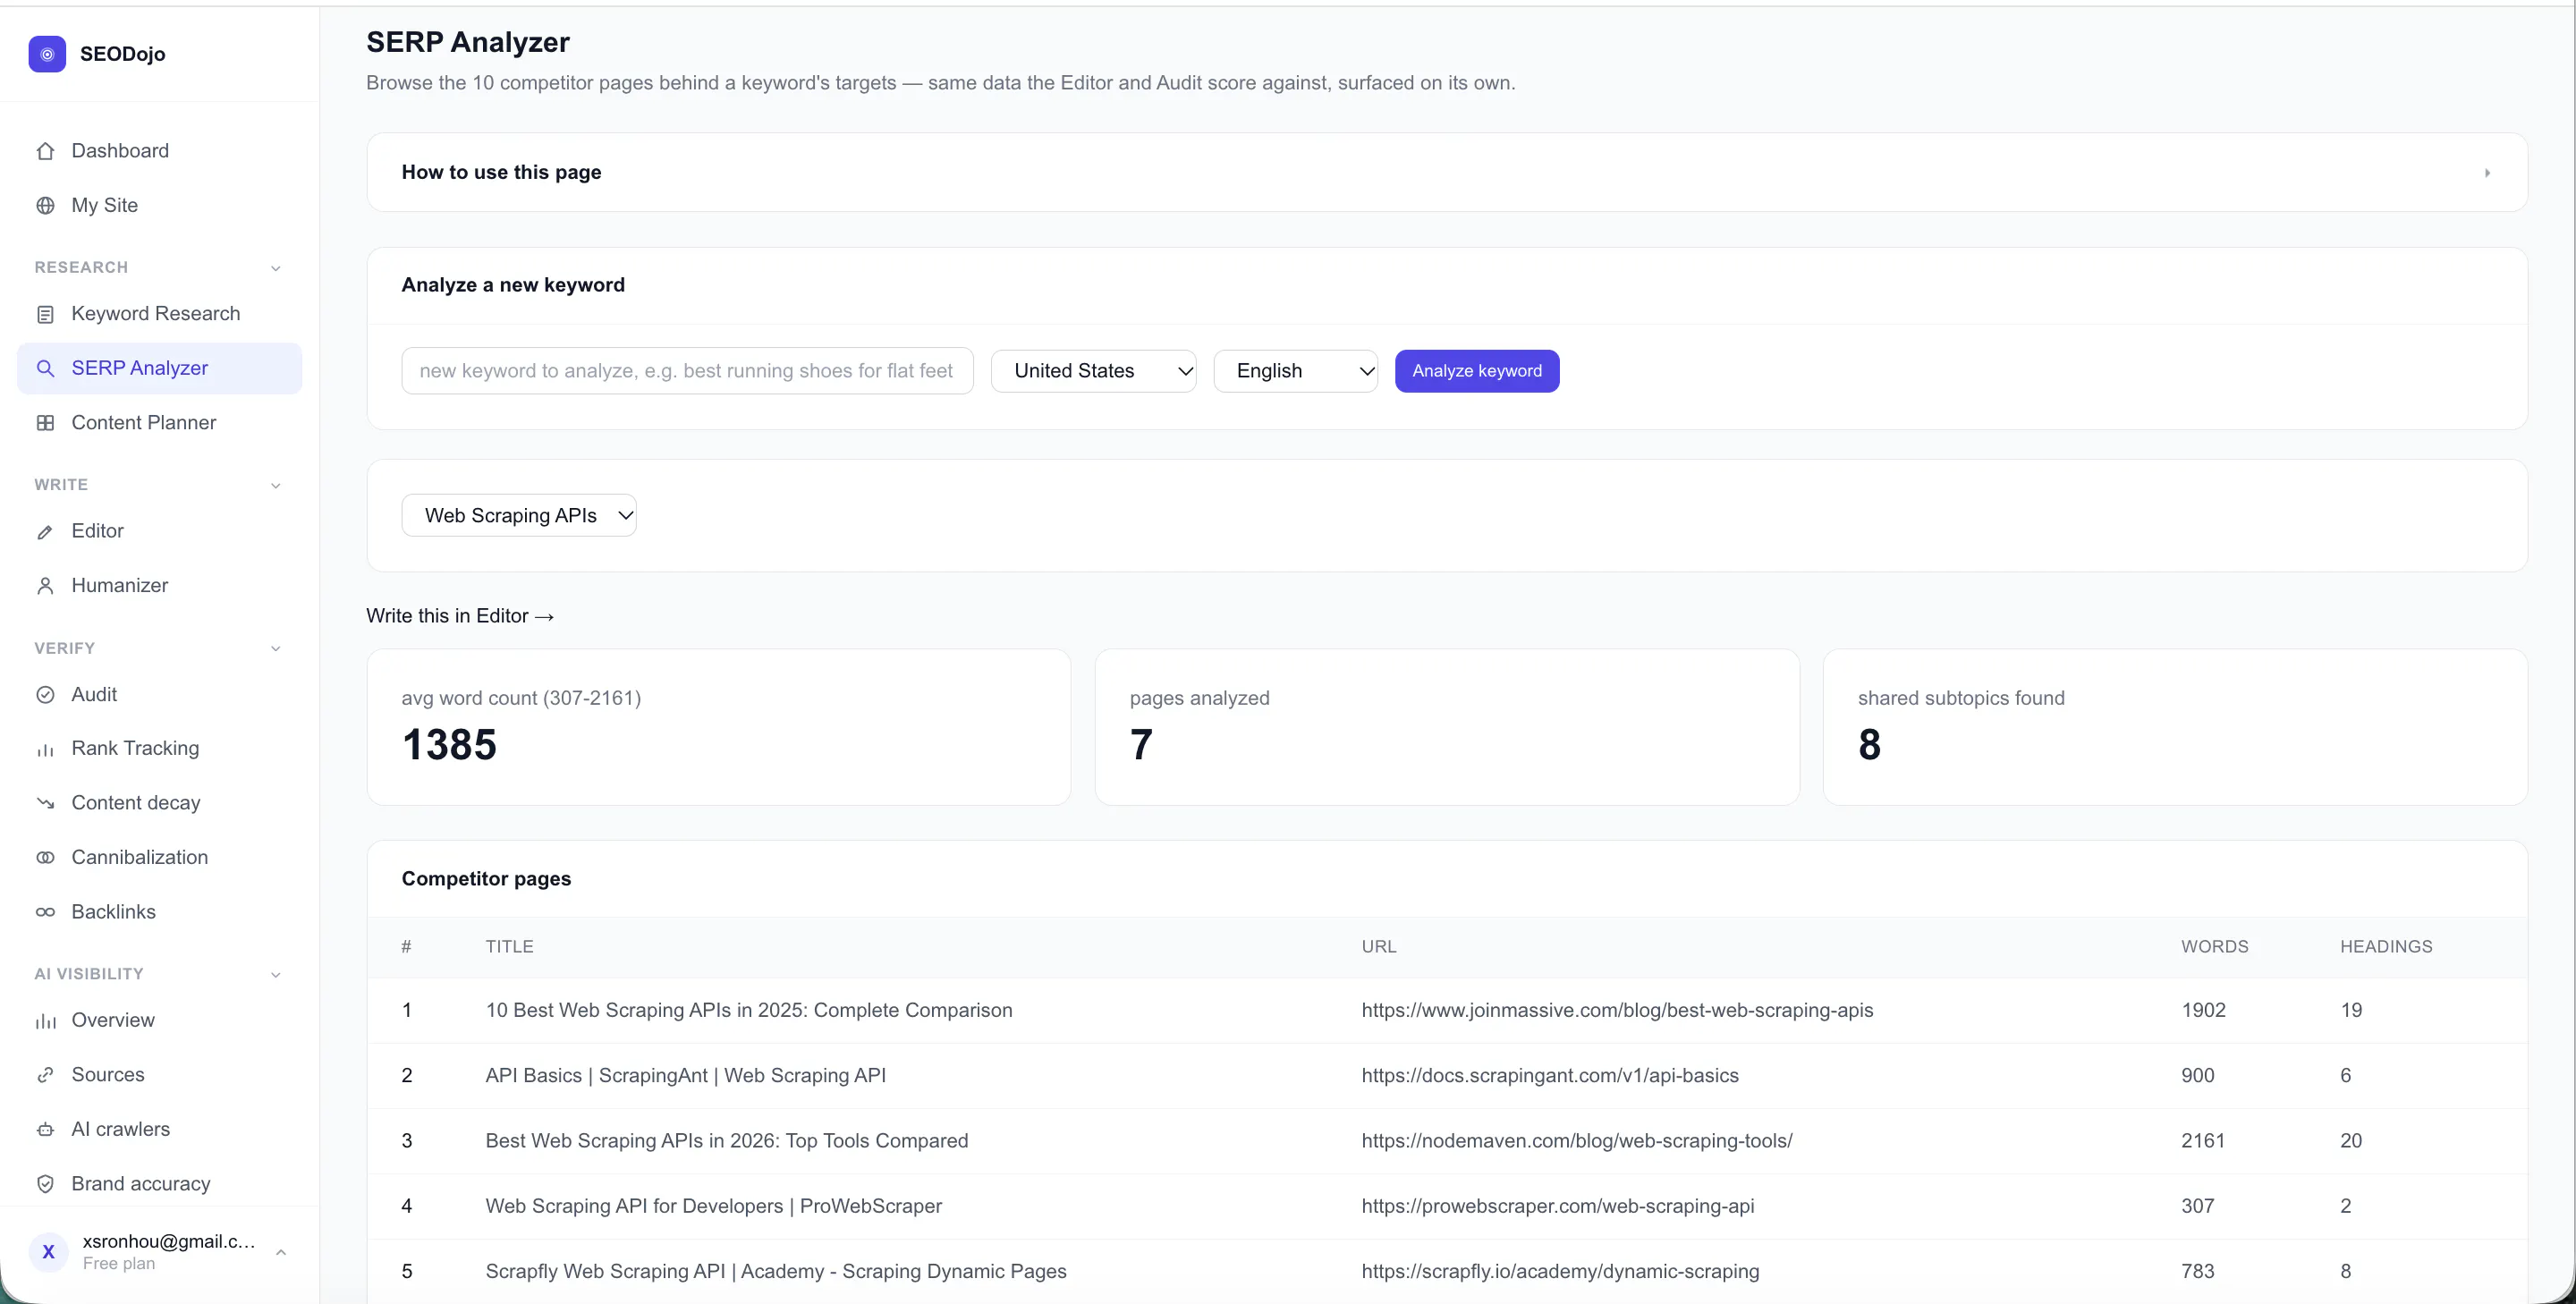Select the API Basics ScrapingAnt title
2576x1304 pixels.
click(685, 1076)
